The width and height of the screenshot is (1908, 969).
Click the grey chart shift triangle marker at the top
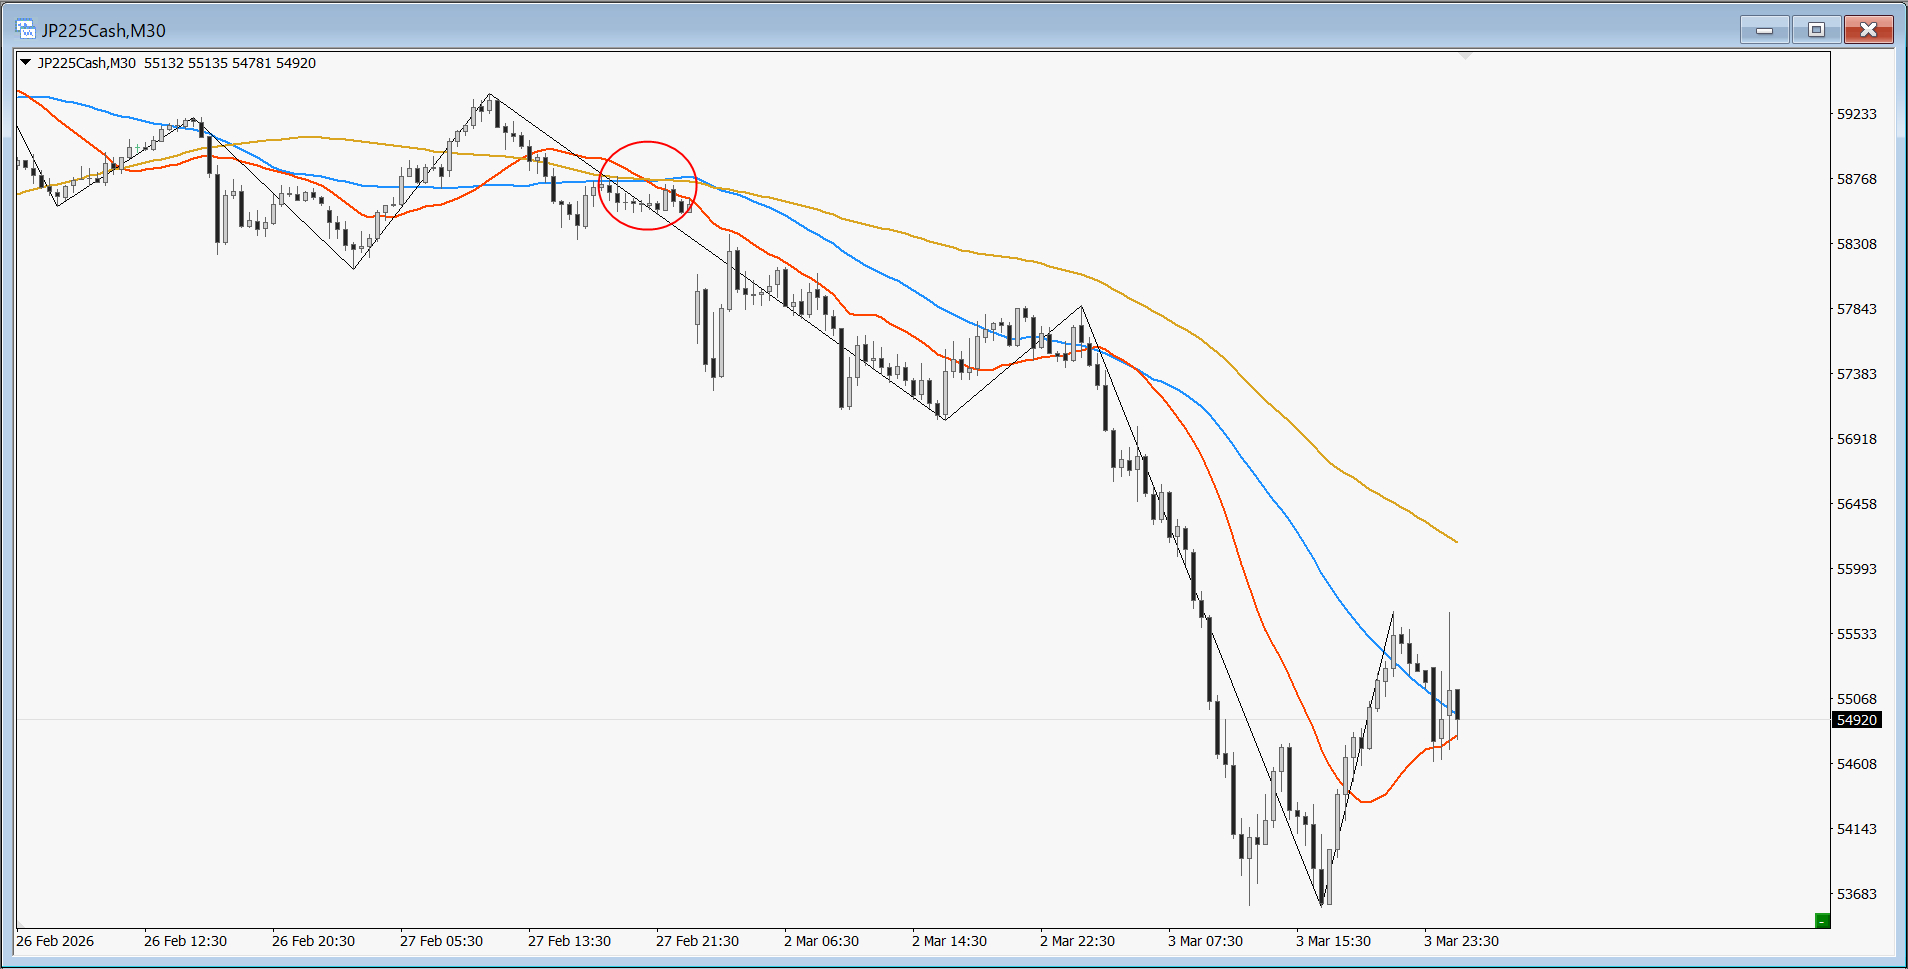pos(1465,56)
